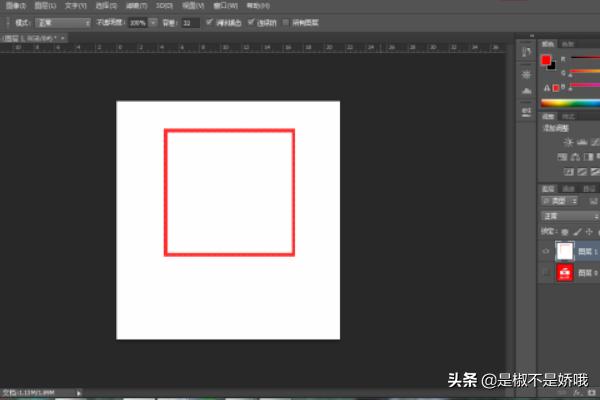600x400 pixels.
Task: Click the red foreground color swatch
Action: 546,60
